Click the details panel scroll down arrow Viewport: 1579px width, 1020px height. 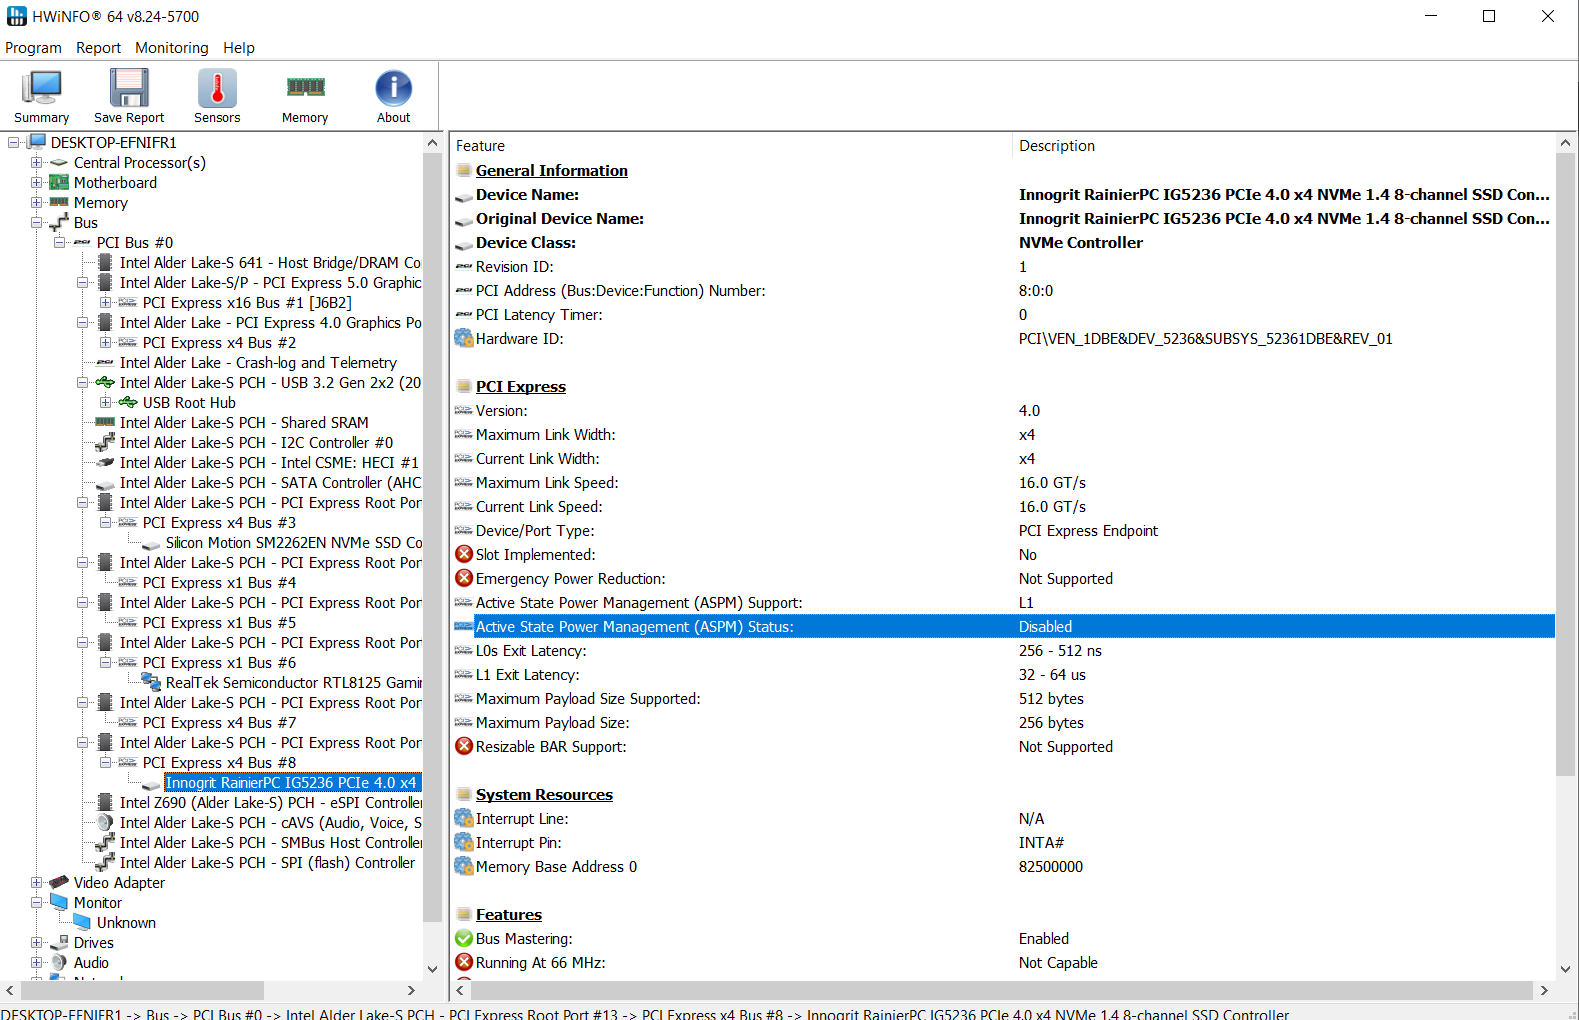click(1565, 969)
